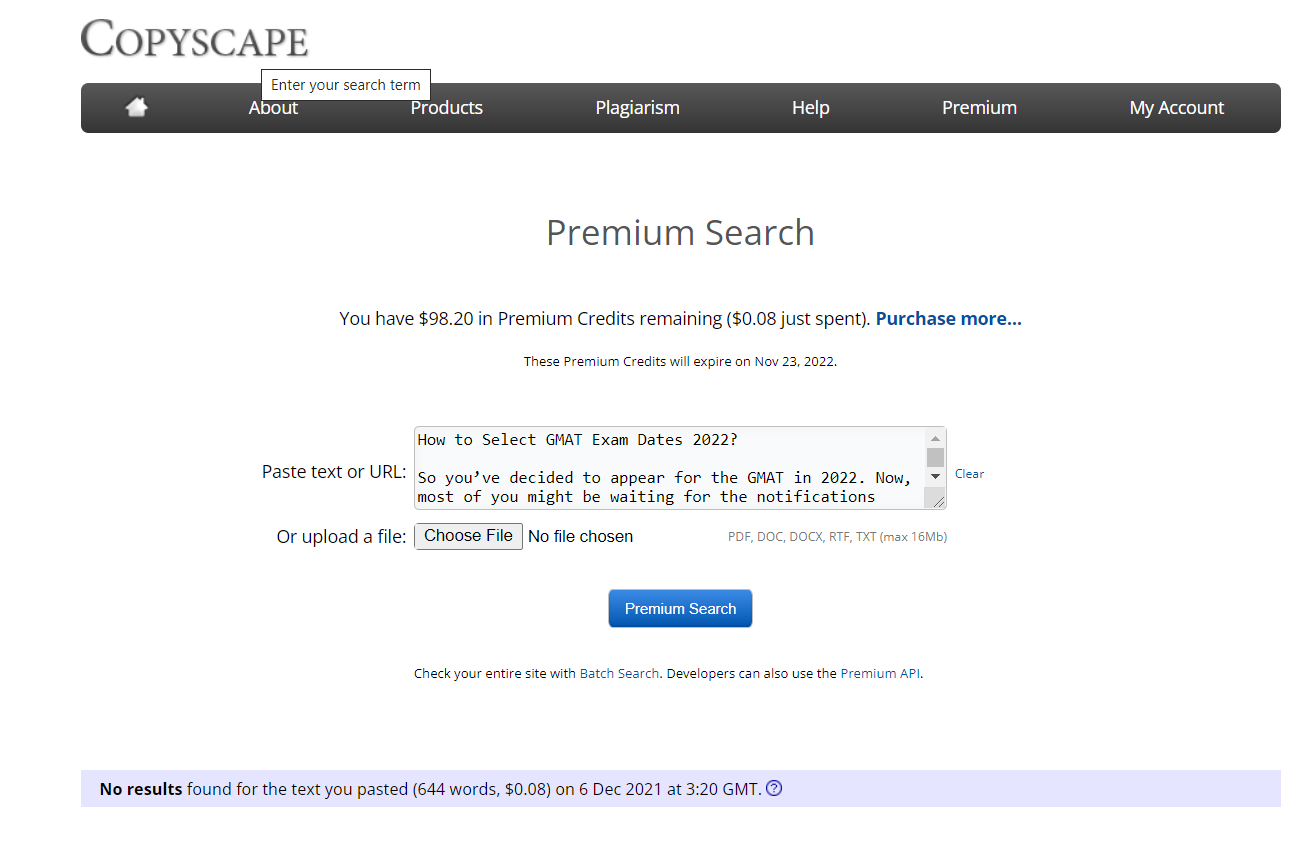Viewport: 1304px width, 858px height.
Task: Open the Batch Search link
Action: point(619,674)
